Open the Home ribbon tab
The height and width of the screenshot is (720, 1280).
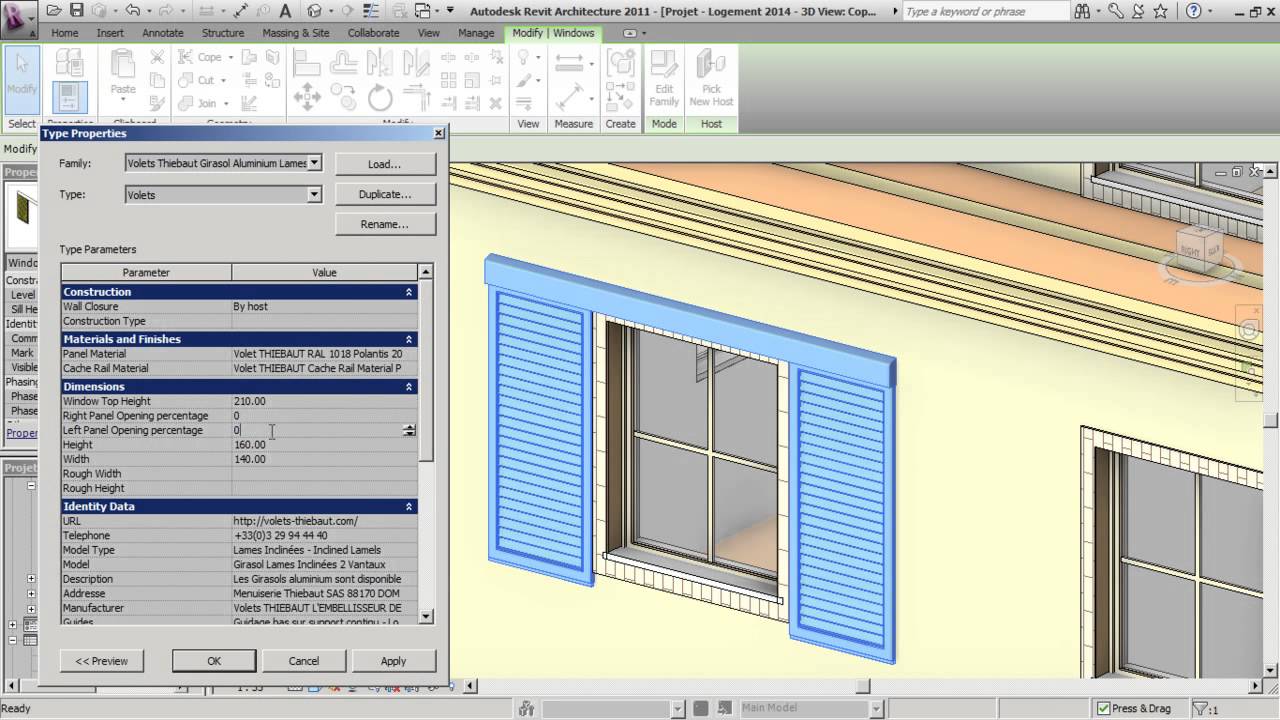[x=64, y=33]
